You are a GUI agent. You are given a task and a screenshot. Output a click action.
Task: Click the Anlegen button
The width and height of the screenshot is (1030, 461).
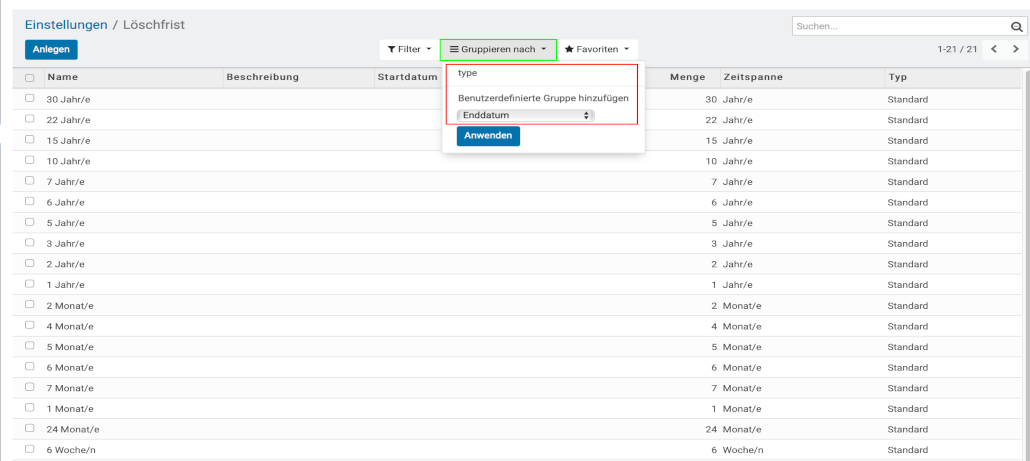click(x=51, y=49)
